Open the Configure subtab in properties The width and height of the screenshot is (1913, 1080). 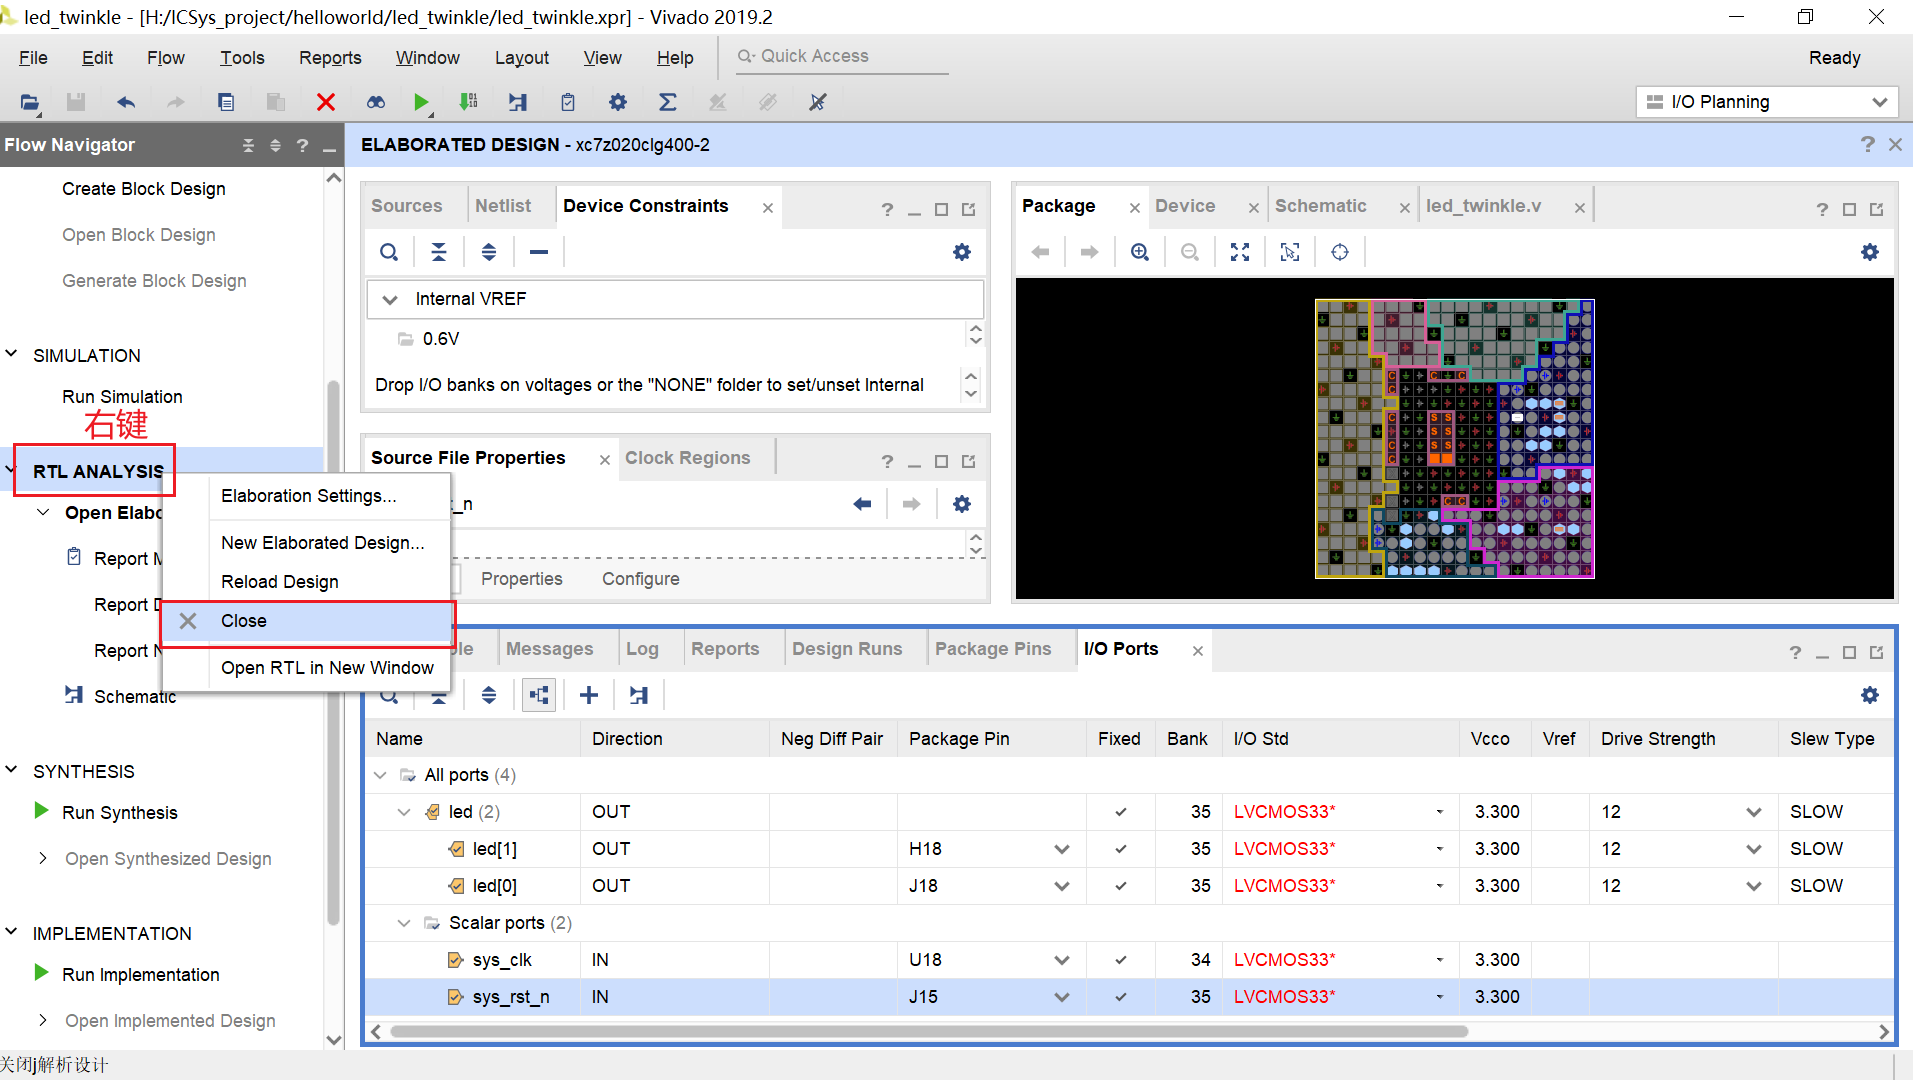(641, 579)
